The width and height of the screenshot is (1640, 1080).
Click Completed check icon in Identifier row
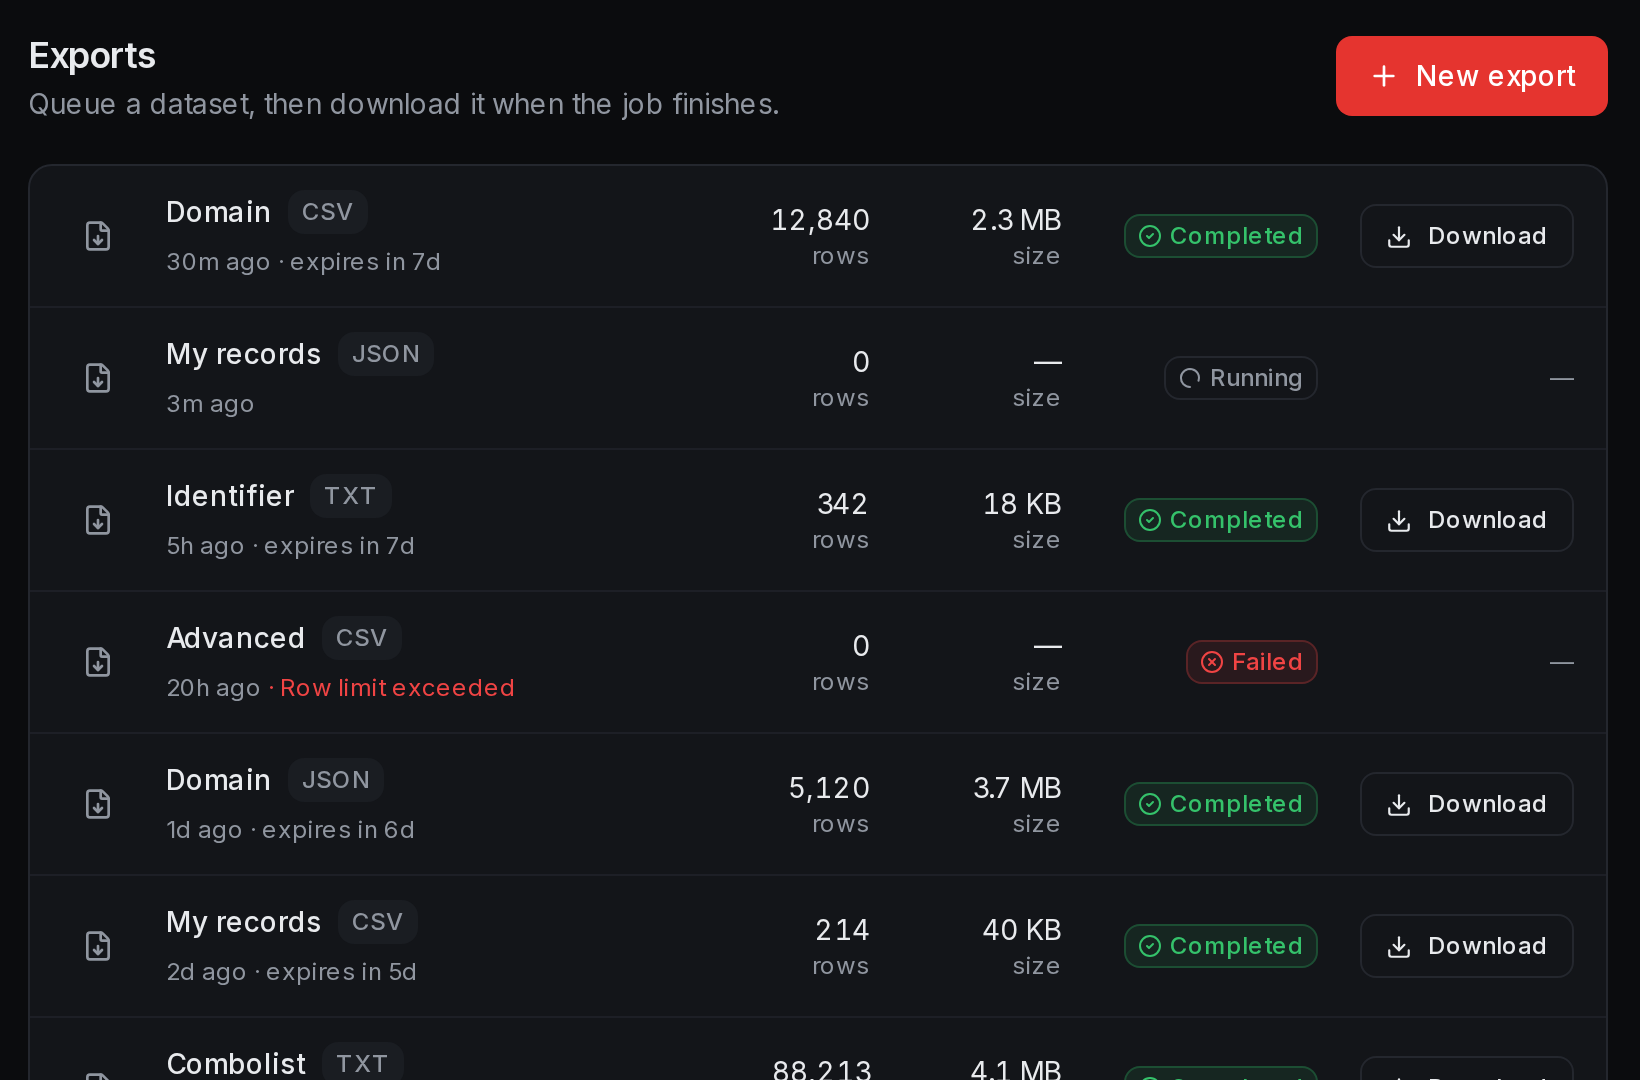point(1150,520)
